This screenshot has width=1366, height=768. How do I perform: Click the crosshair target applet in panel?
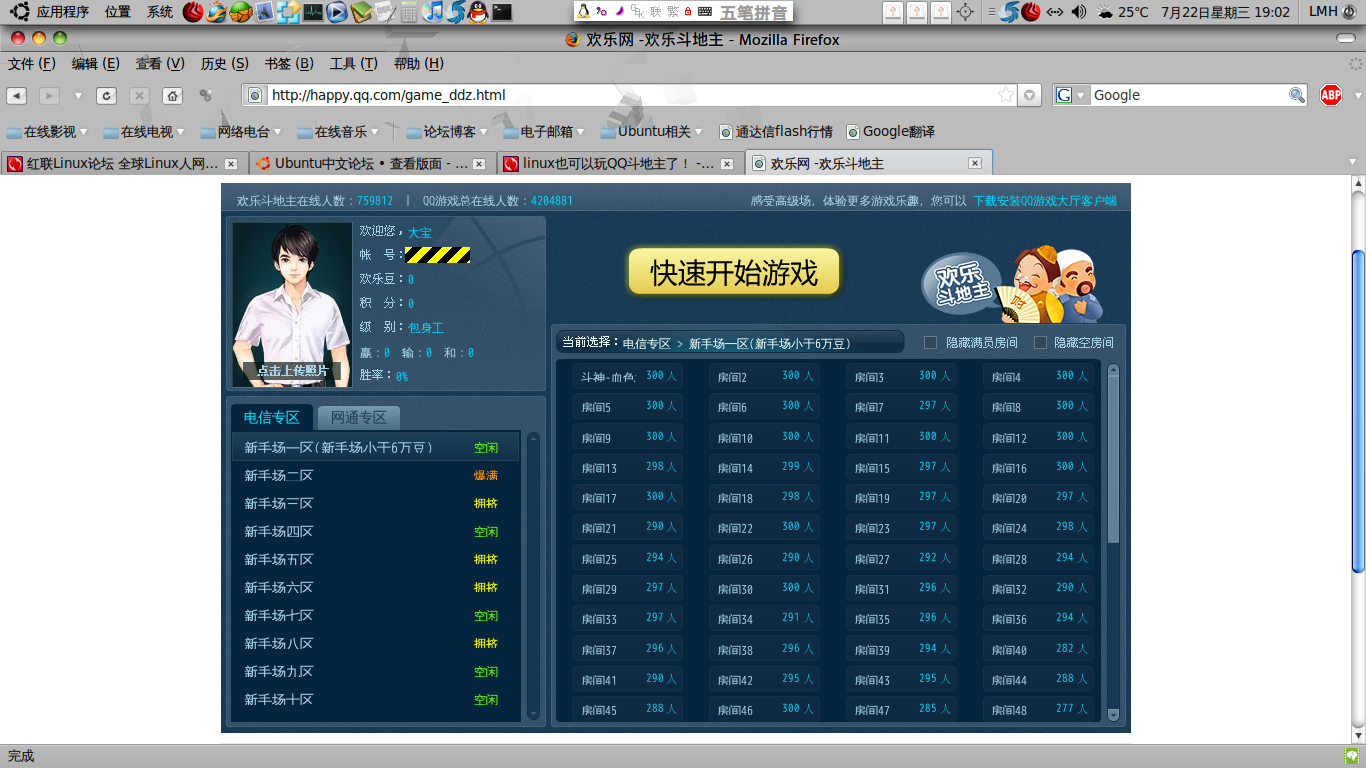[x=965, y=12]
